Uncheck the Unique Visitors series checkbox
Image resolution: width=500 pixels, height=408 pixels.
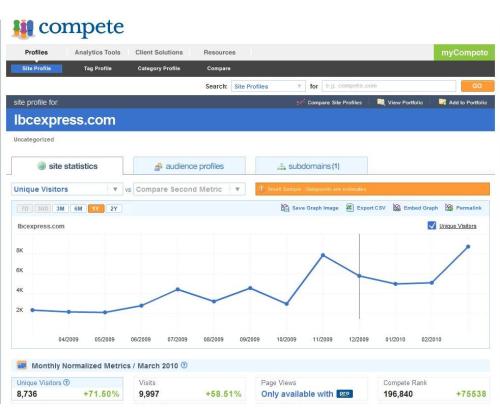pyautogui.click(x=431, y=226)
